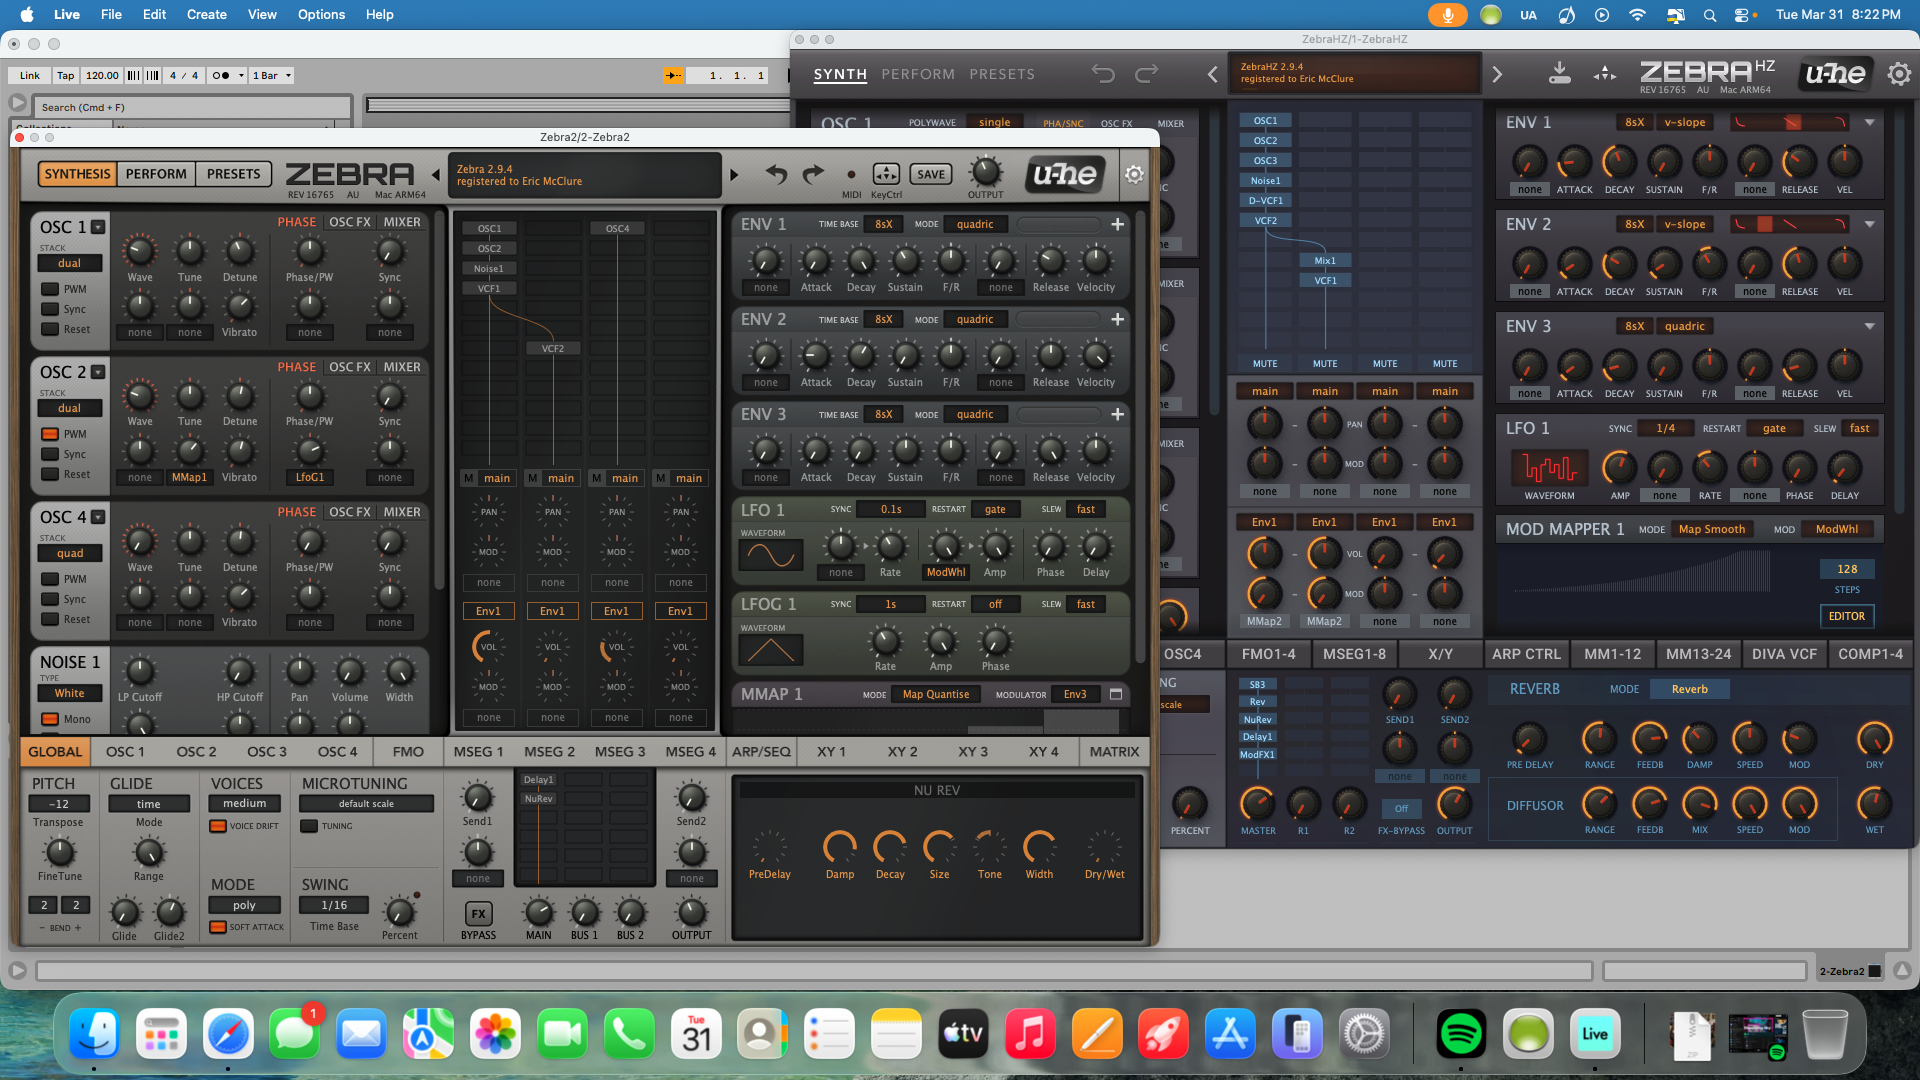Screen dimensions: 1920x1080
Task: Click the KeyCtrl arrows icon
Action: tap(886, 174)
